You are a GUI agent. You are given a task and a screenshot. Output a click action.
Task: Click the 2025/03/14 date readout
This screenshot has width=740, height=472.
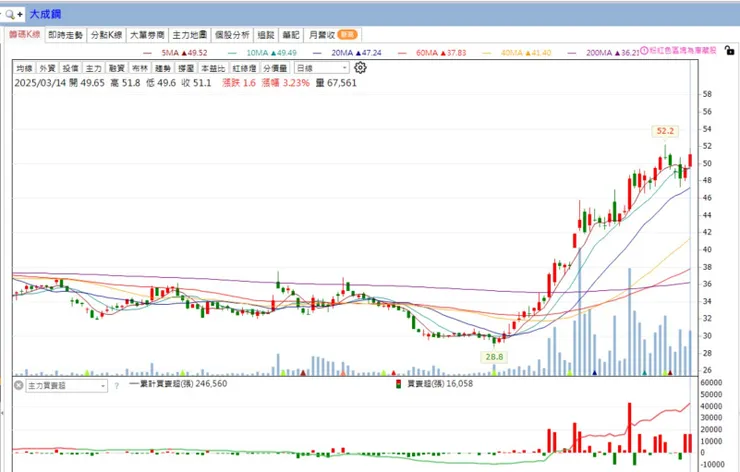pos(41,83)
